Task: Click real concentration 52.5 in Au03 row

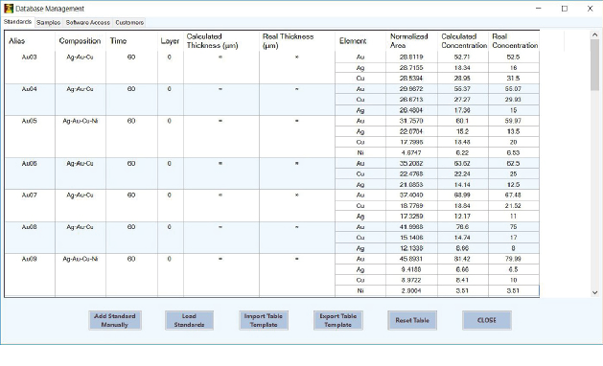Action: 514,57
